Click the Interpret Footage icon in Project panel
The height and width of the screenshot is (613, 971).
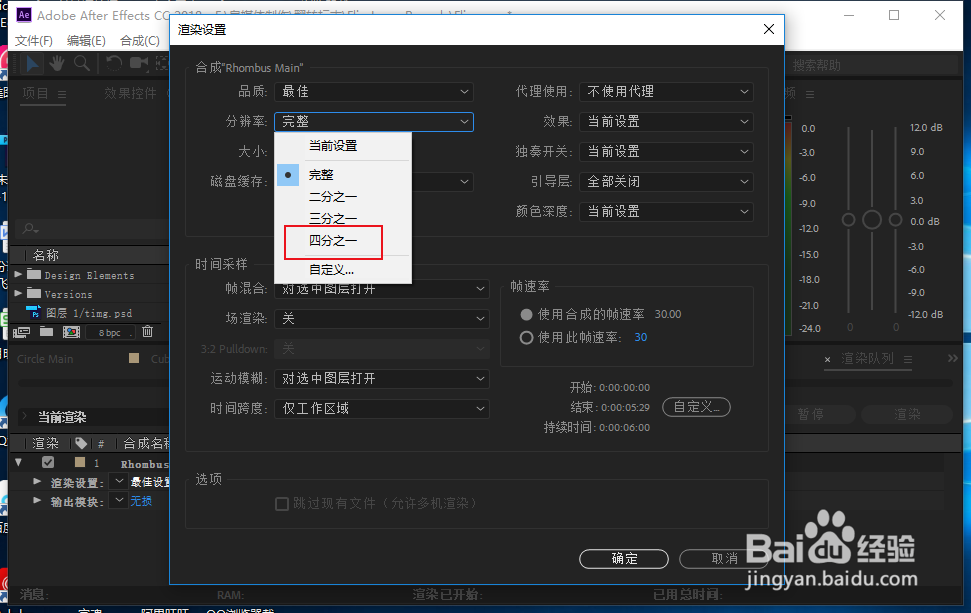pyautogui.click(x=21, y=333)
